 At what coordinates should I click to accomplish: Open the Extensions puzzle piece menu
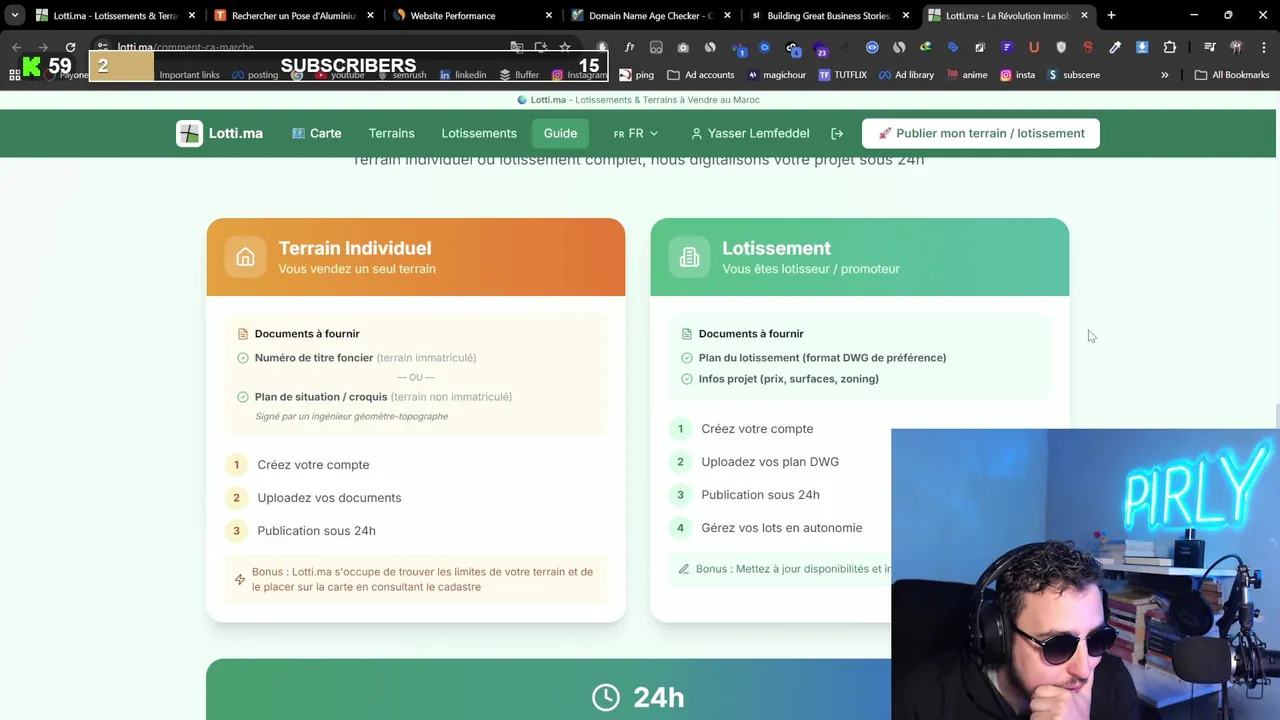[1170, 47]
